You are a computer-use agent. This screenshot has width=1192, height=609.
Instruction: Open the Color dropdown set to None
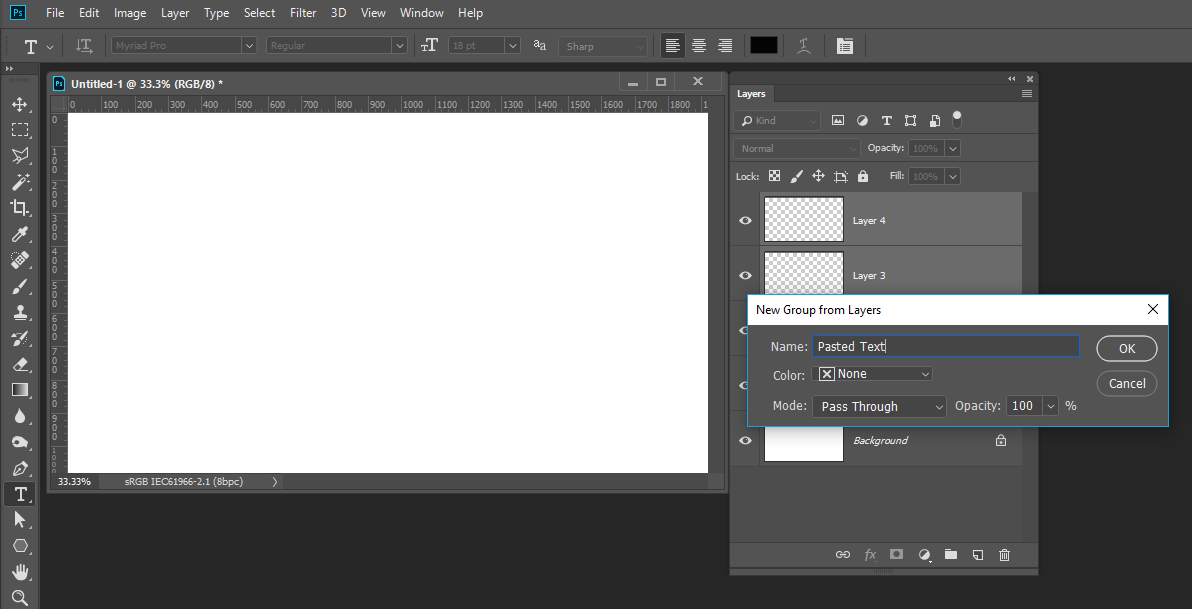[x=874, y=374]
